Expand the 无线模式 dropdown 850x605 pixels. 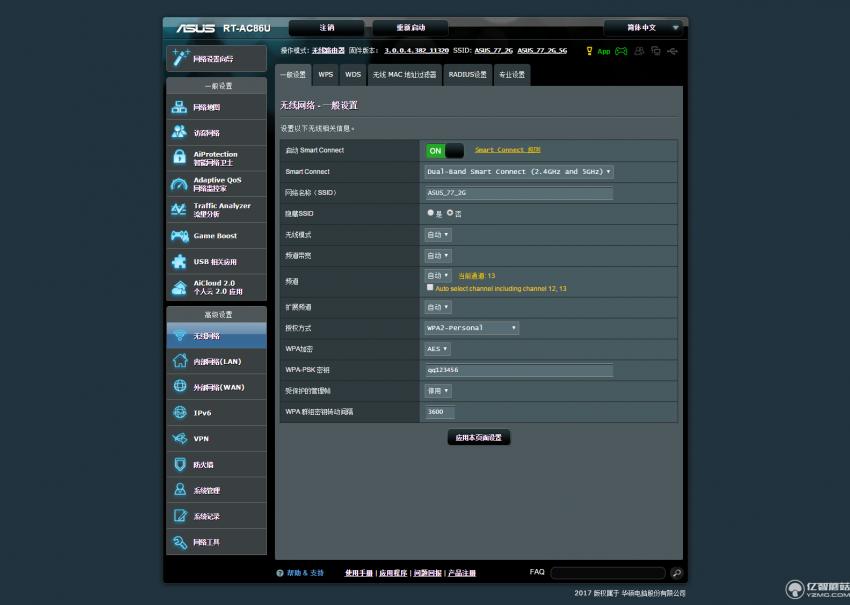coord(437,234)
